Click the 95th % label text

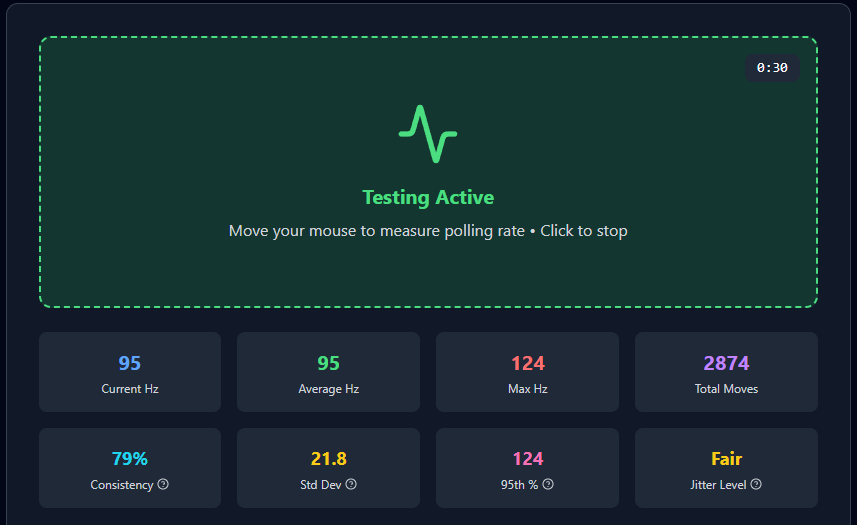pos(519,485)
